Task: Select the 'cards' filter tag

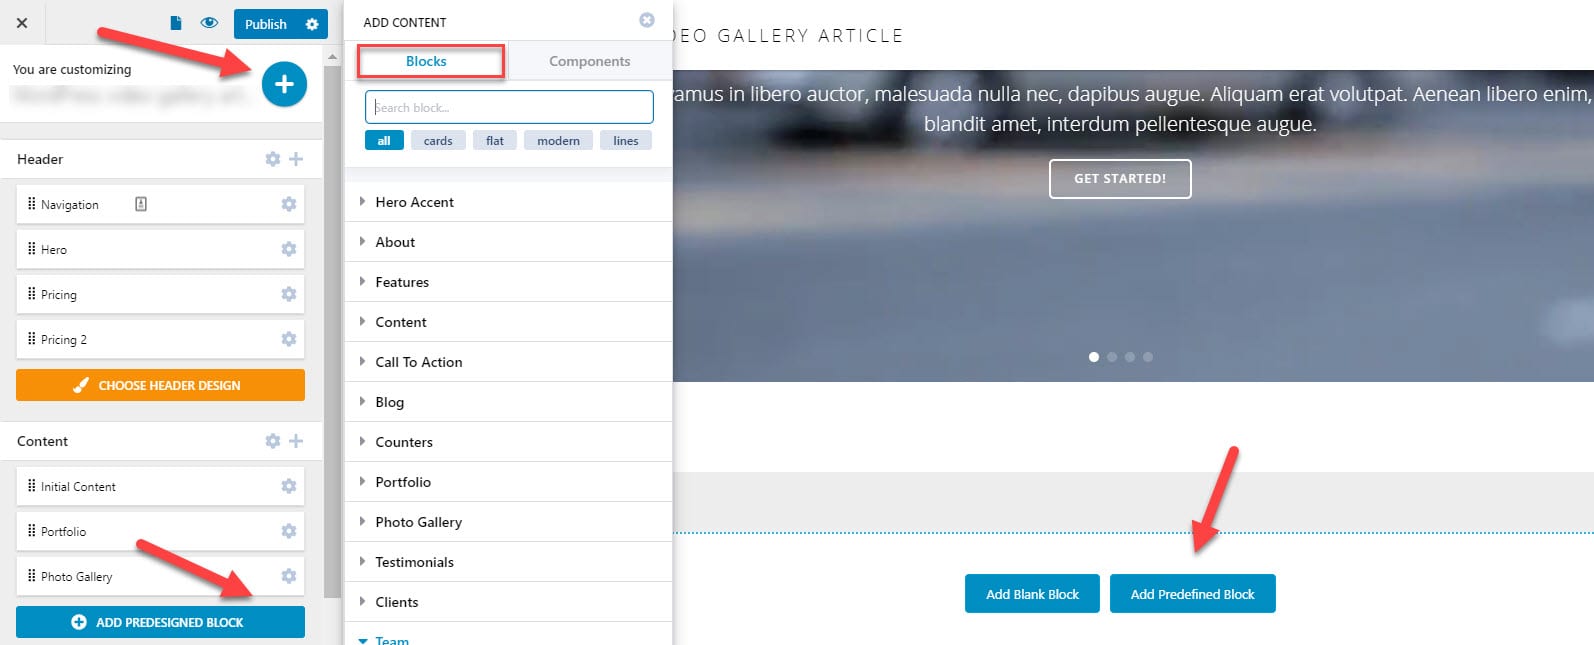Action: [x=438, y=141]
